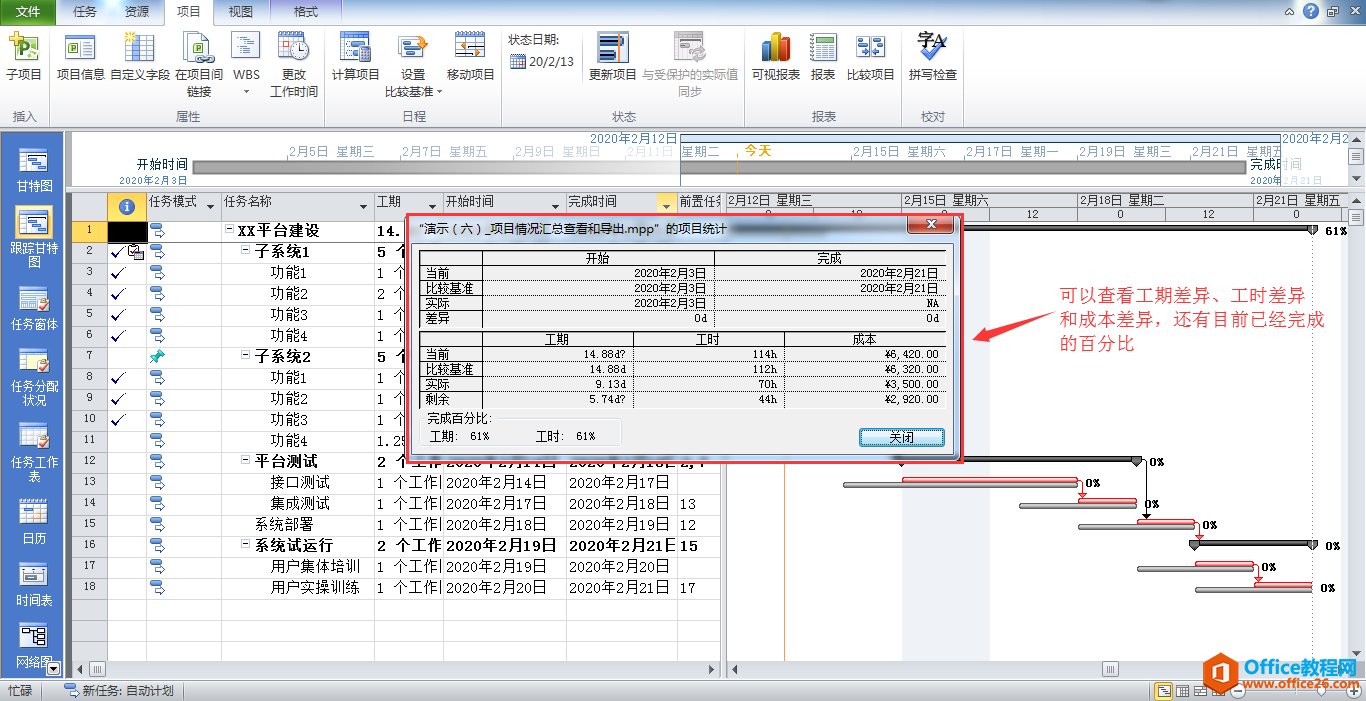Click 计算项目 calculate project icon

(356, 56)
